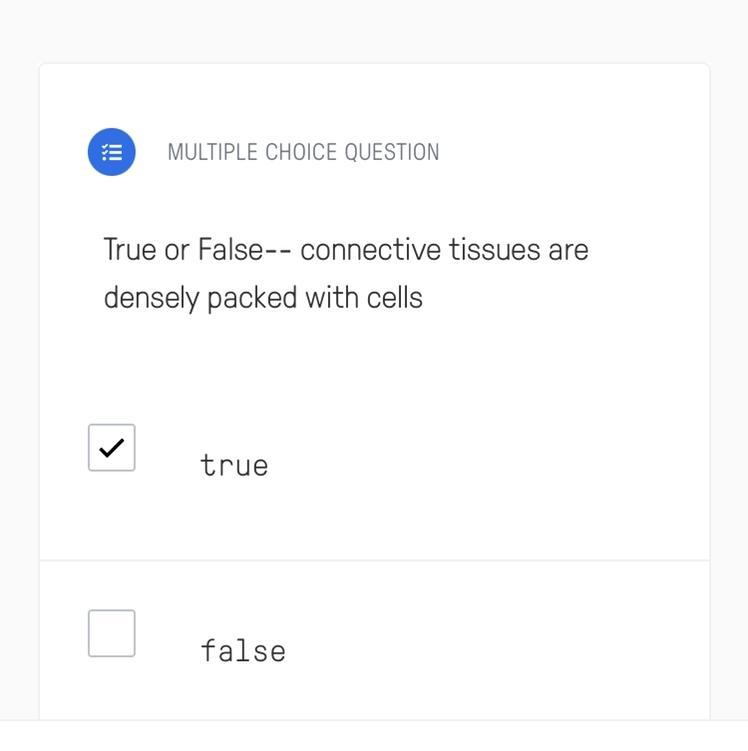Choose the "false" answer label text

tap(243, 651)
